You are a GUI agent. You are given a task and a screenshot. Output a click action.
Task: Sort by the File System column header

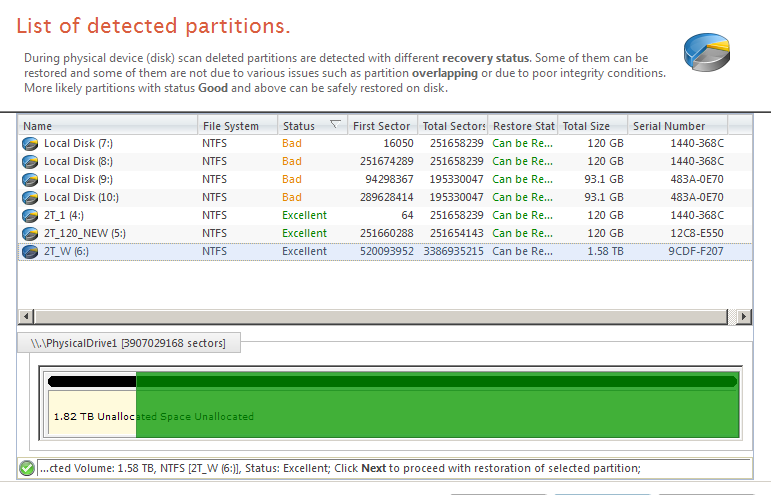tap(237, 126)
